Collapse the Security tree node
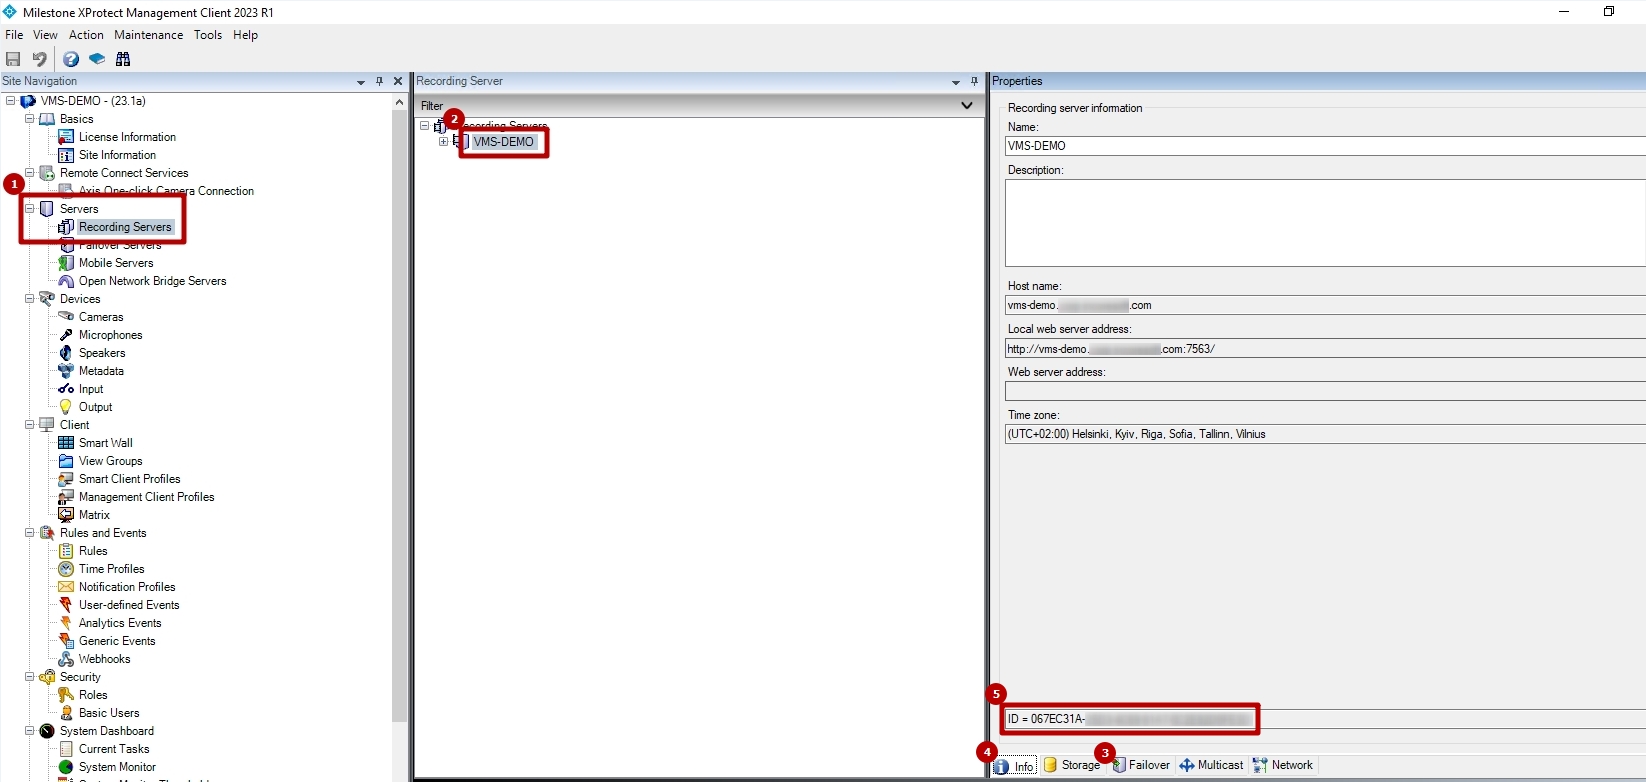 click(x=29, y=677)
